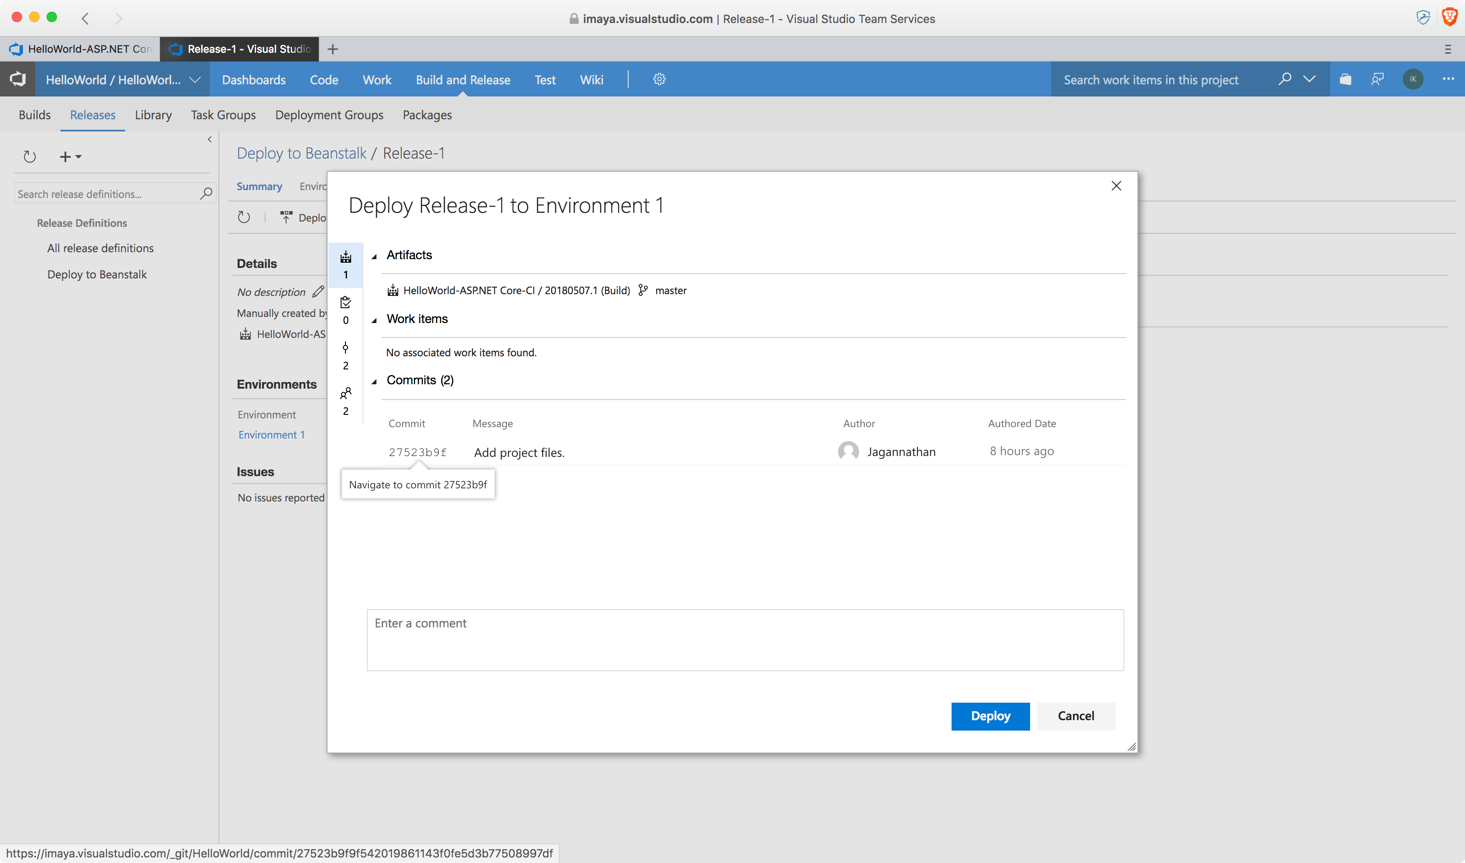This screenshot has height=863, width=1465.
Task: Refresh the release summary toolbar icon
Action: (x=244, y=217)
